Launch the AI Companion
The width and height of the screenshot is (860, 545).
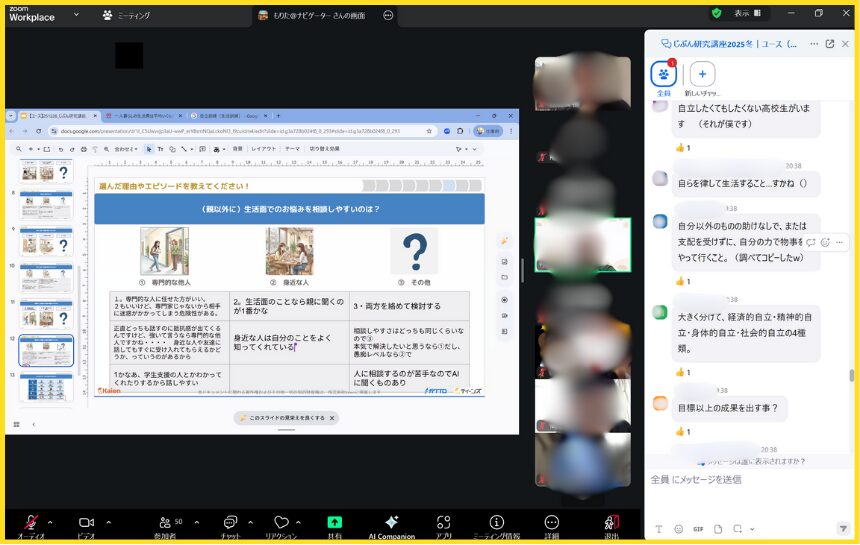click(391, 525)
